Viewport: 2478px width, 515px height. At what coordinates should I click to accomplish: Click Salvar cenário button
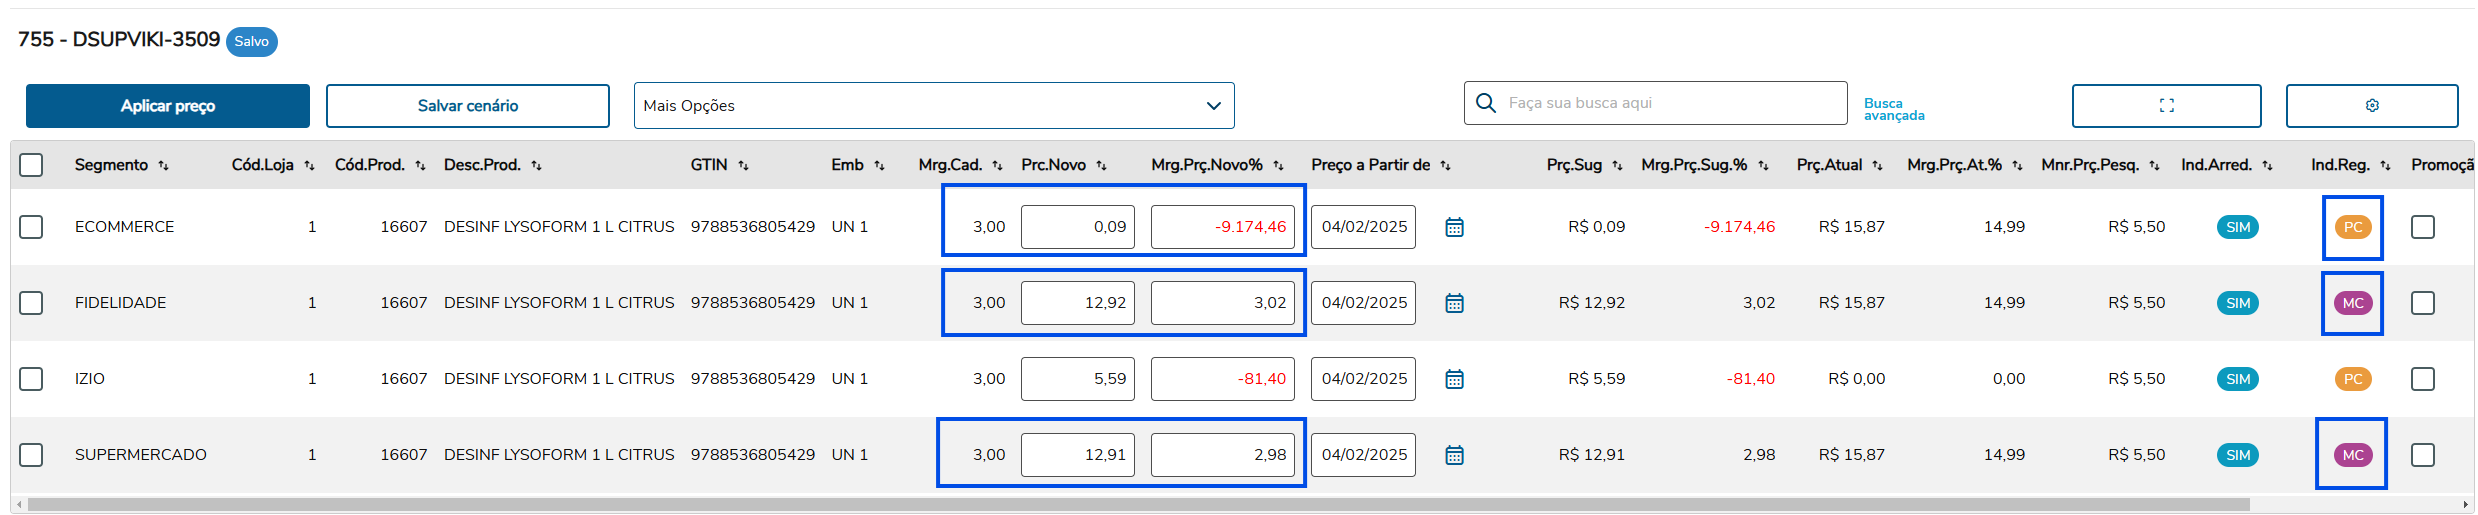coord(467,106)
